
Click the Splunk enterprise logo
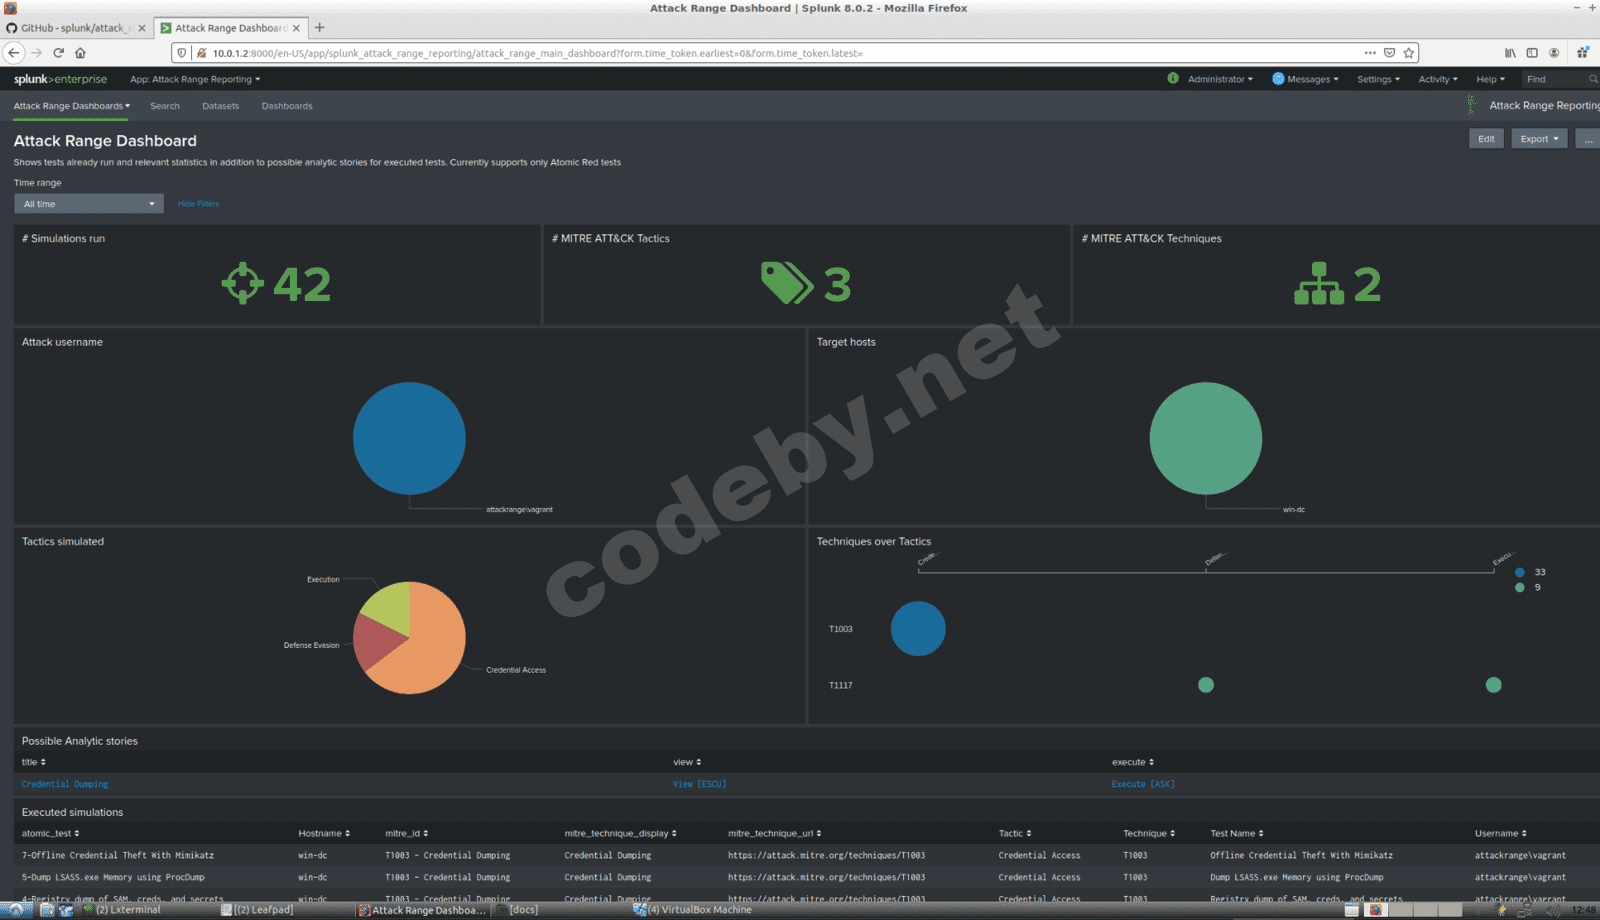(60, 79)
